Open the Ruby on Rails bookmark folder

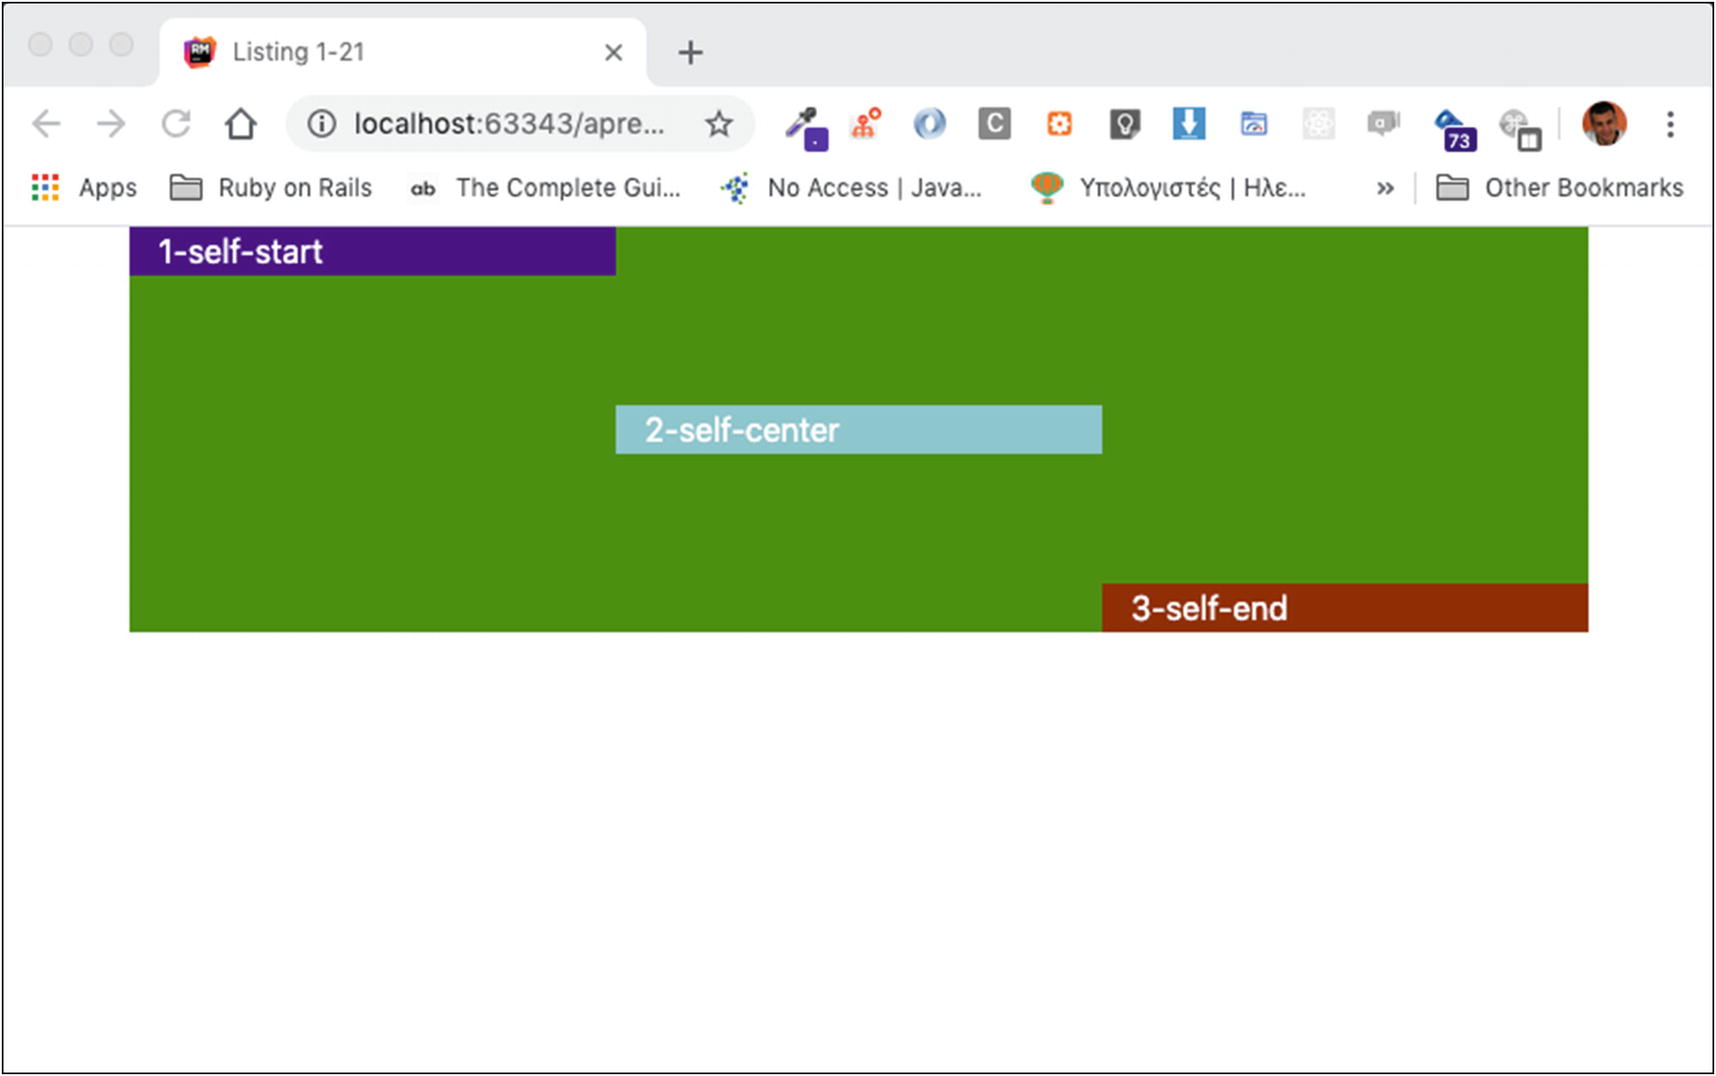pos(271,188)
